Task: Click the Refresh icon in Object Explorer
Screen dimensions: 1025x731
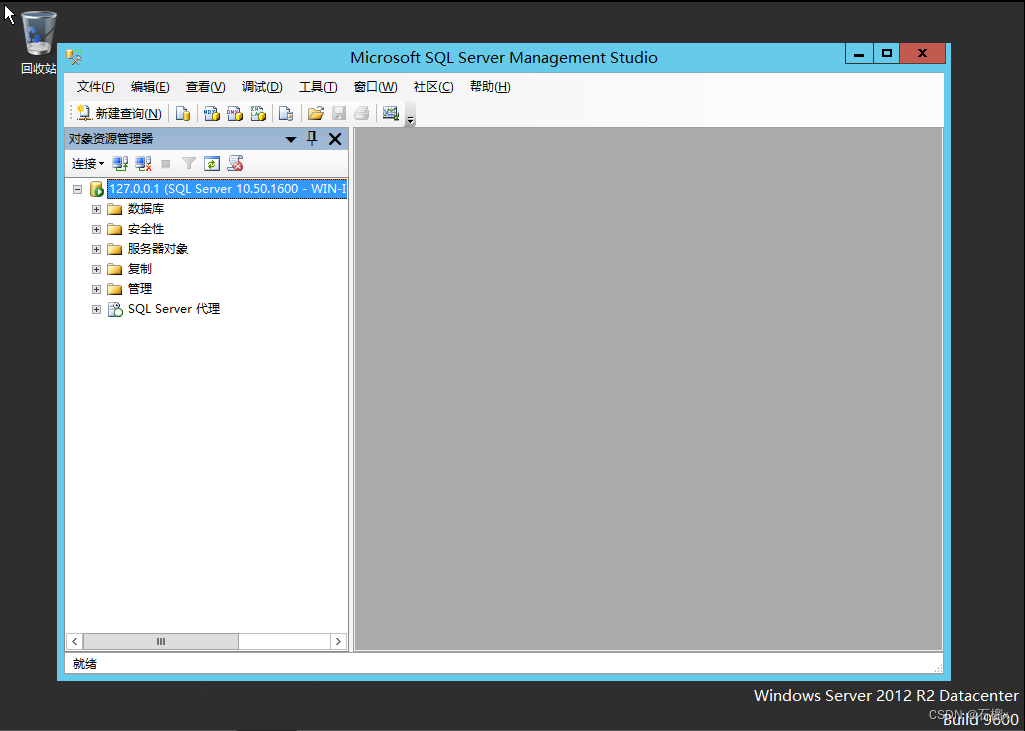Action: coord(212,163)
